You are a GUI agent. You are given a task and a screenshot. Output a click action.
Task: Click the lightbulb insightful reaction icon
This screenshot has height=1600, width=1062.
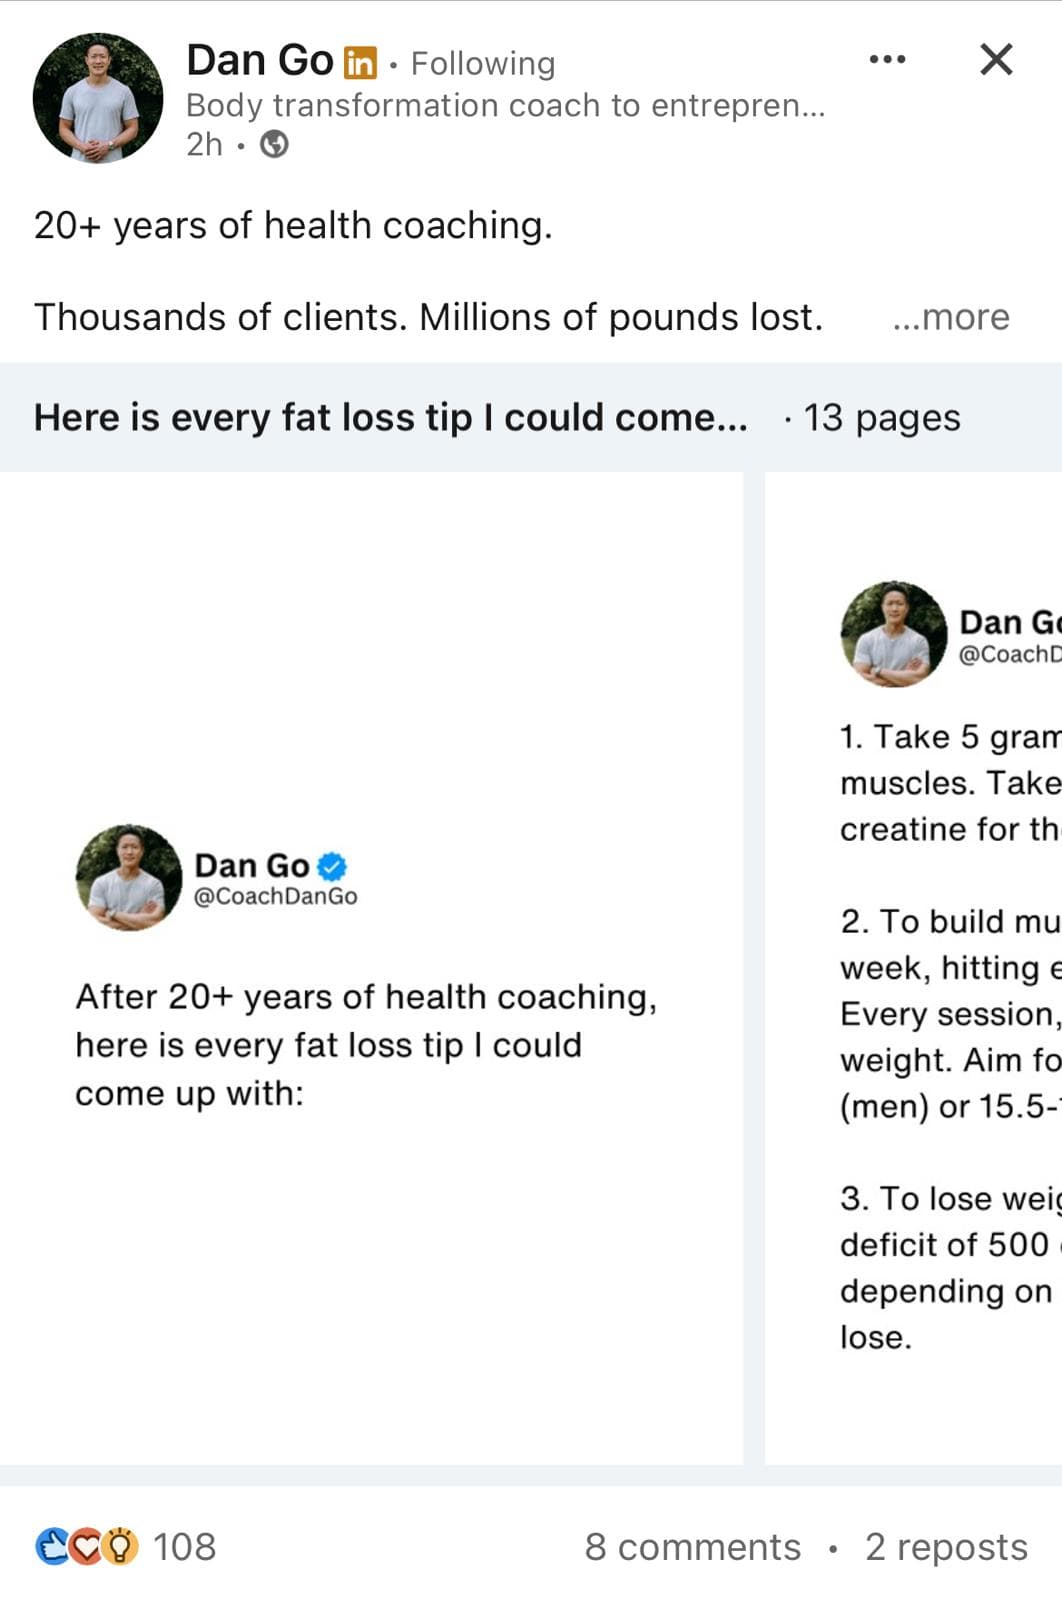pos(120,1546)
